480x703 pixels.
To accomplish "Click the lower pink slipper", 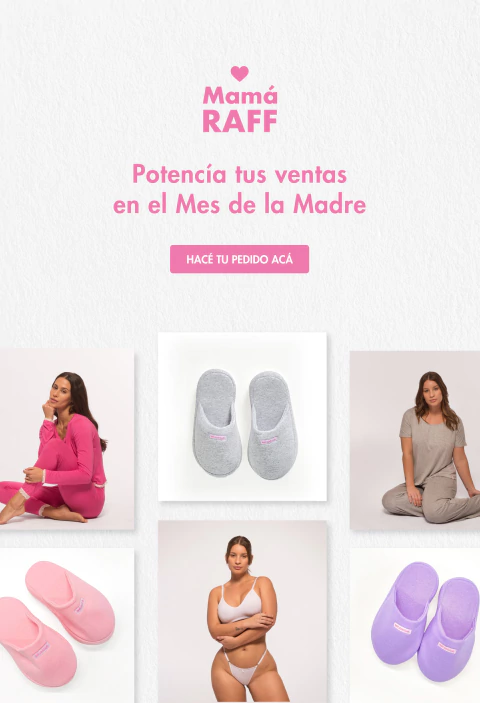I will point(36,641).
